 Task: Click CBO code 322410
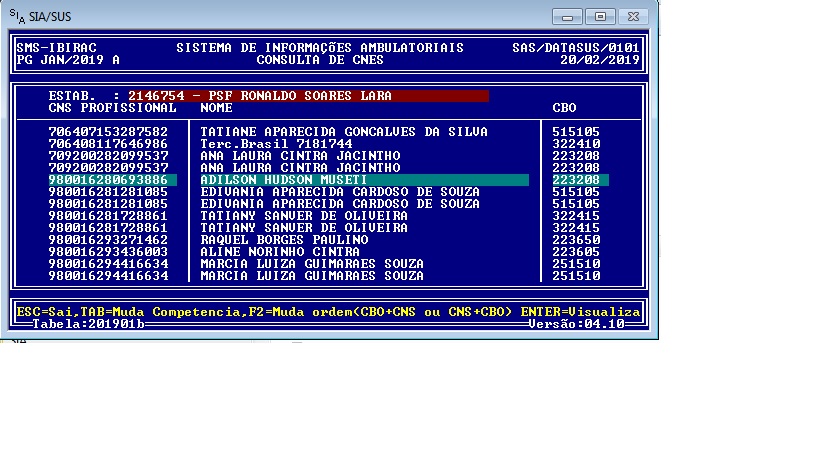576,144
